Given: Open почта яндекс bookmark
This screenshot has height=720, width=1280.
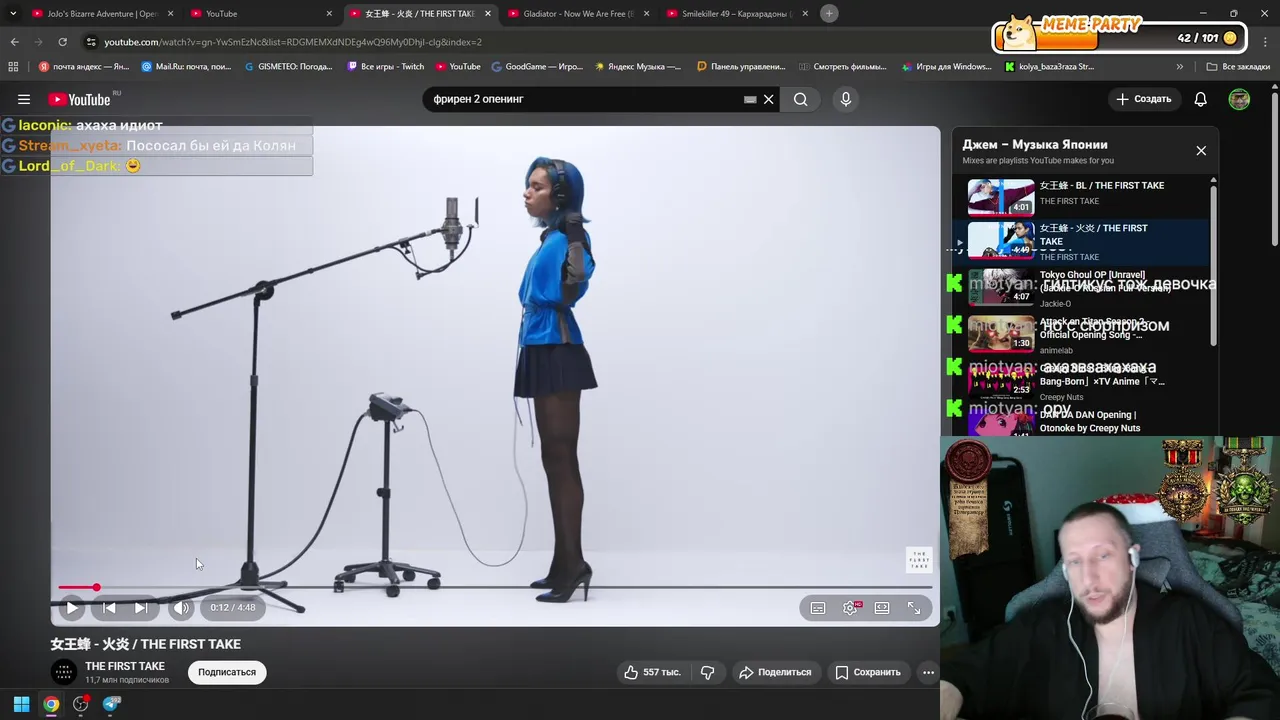Looking at the screenshot, I should pos(85,67).
